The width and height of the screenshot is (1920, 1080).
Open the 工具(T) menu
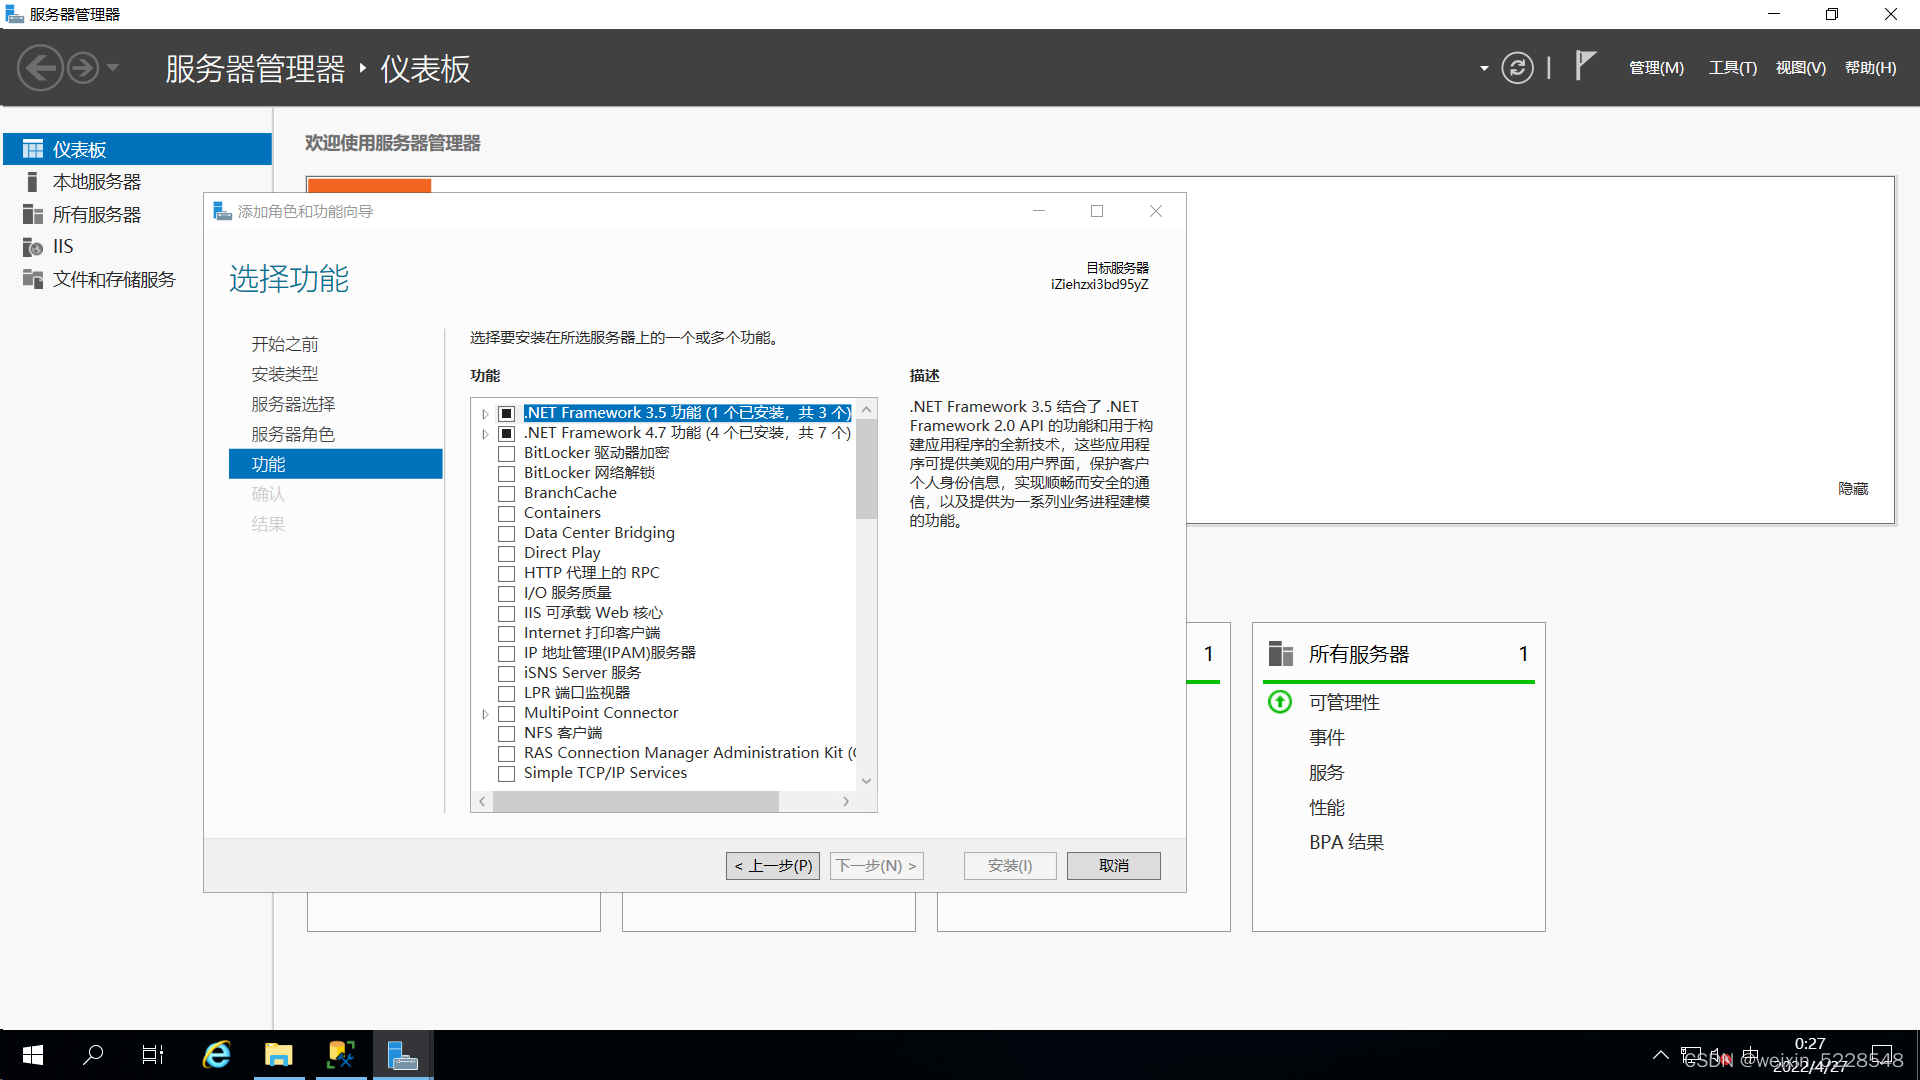pos(1732,68)
